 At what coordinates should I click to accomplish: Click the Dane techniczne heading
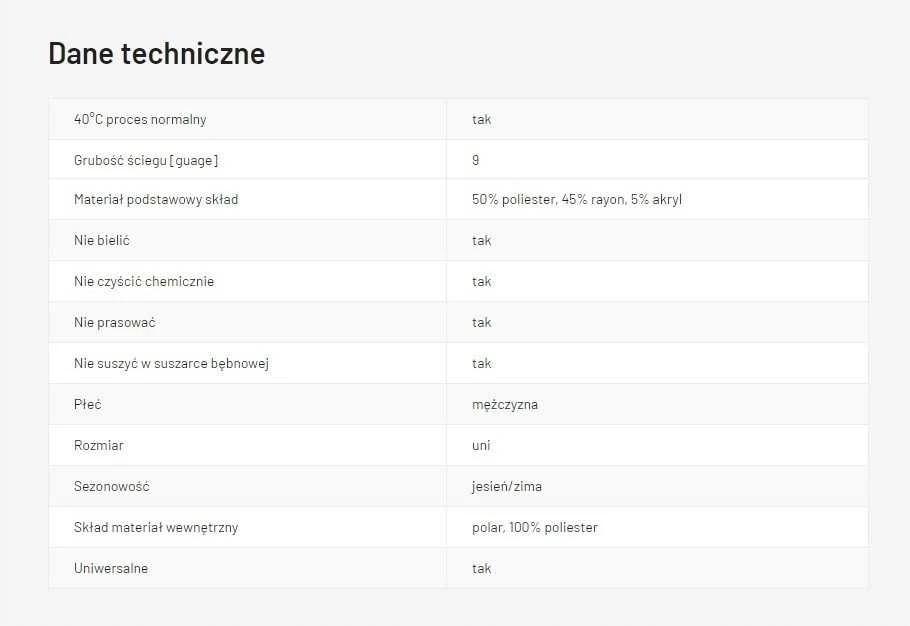click(x=157, y=53)
